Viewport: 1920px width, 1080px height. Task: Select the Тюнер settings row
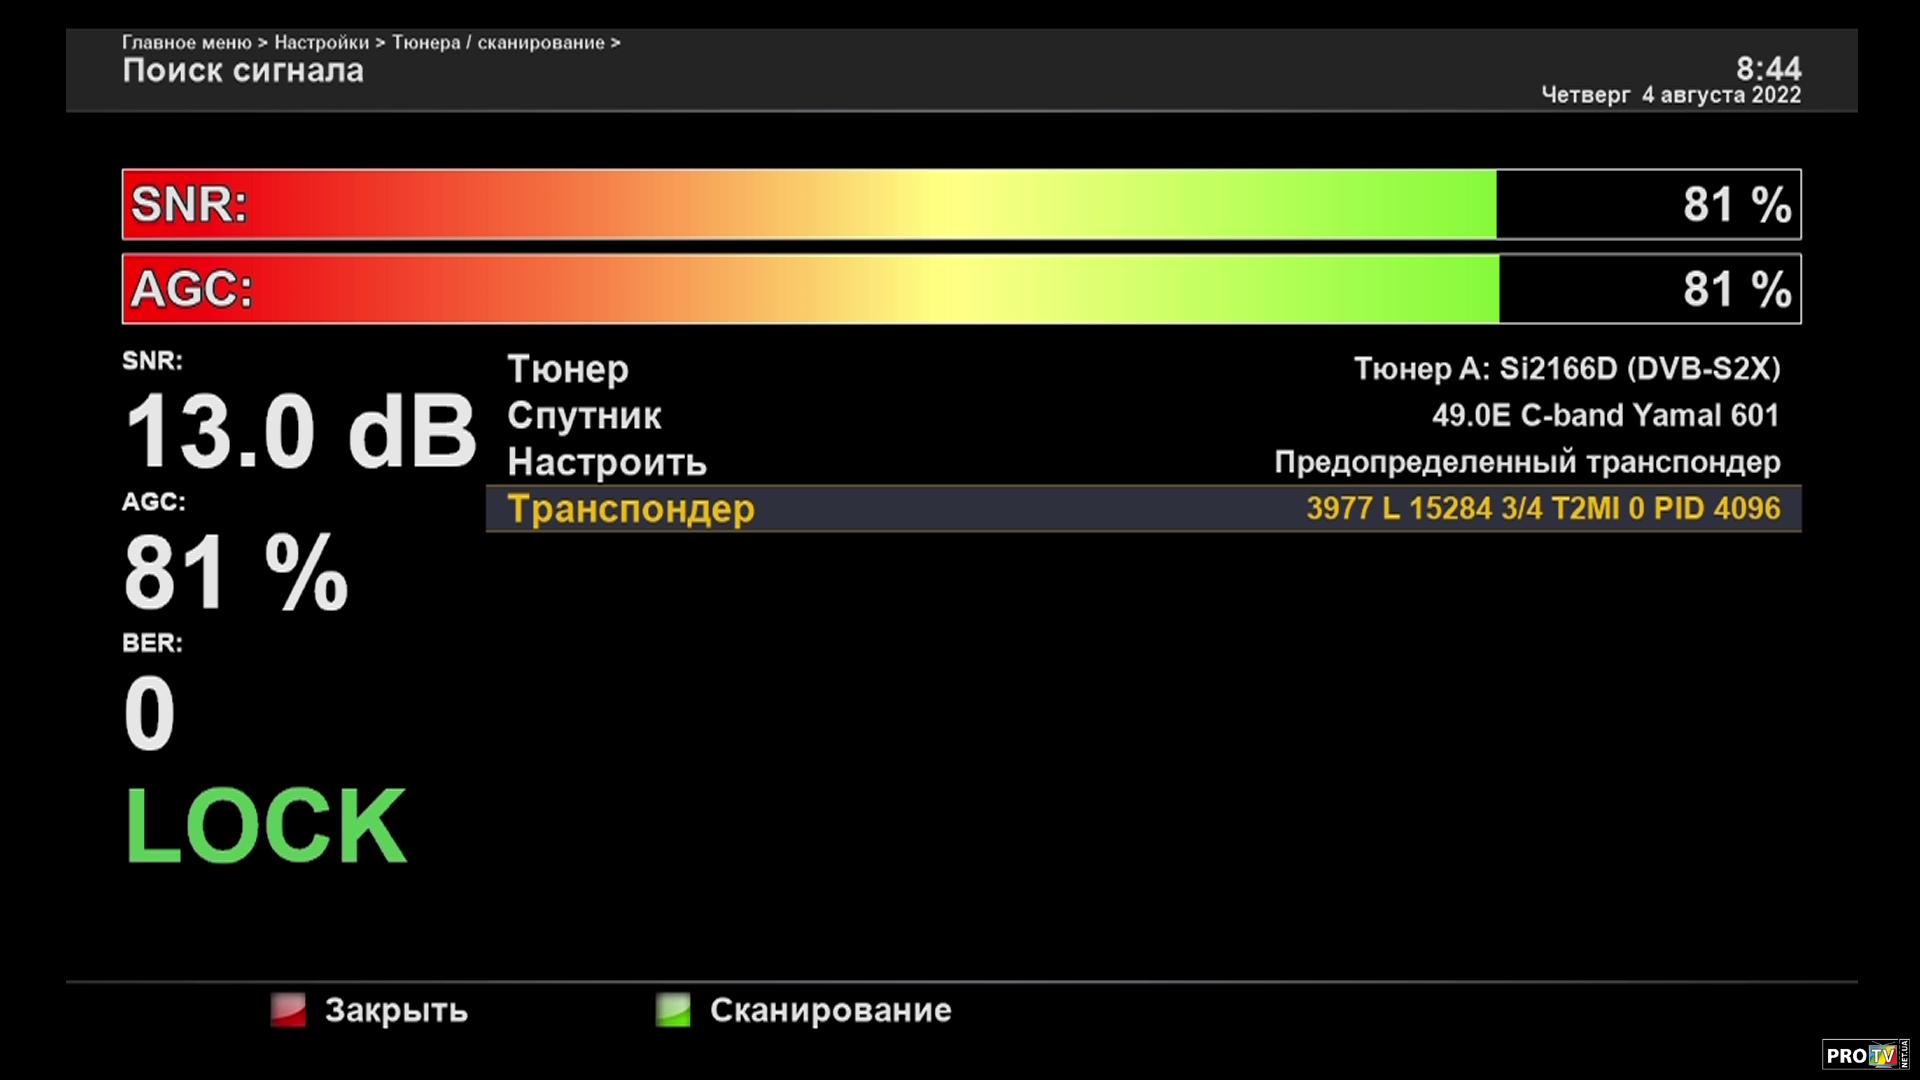(x=568, y=369)
